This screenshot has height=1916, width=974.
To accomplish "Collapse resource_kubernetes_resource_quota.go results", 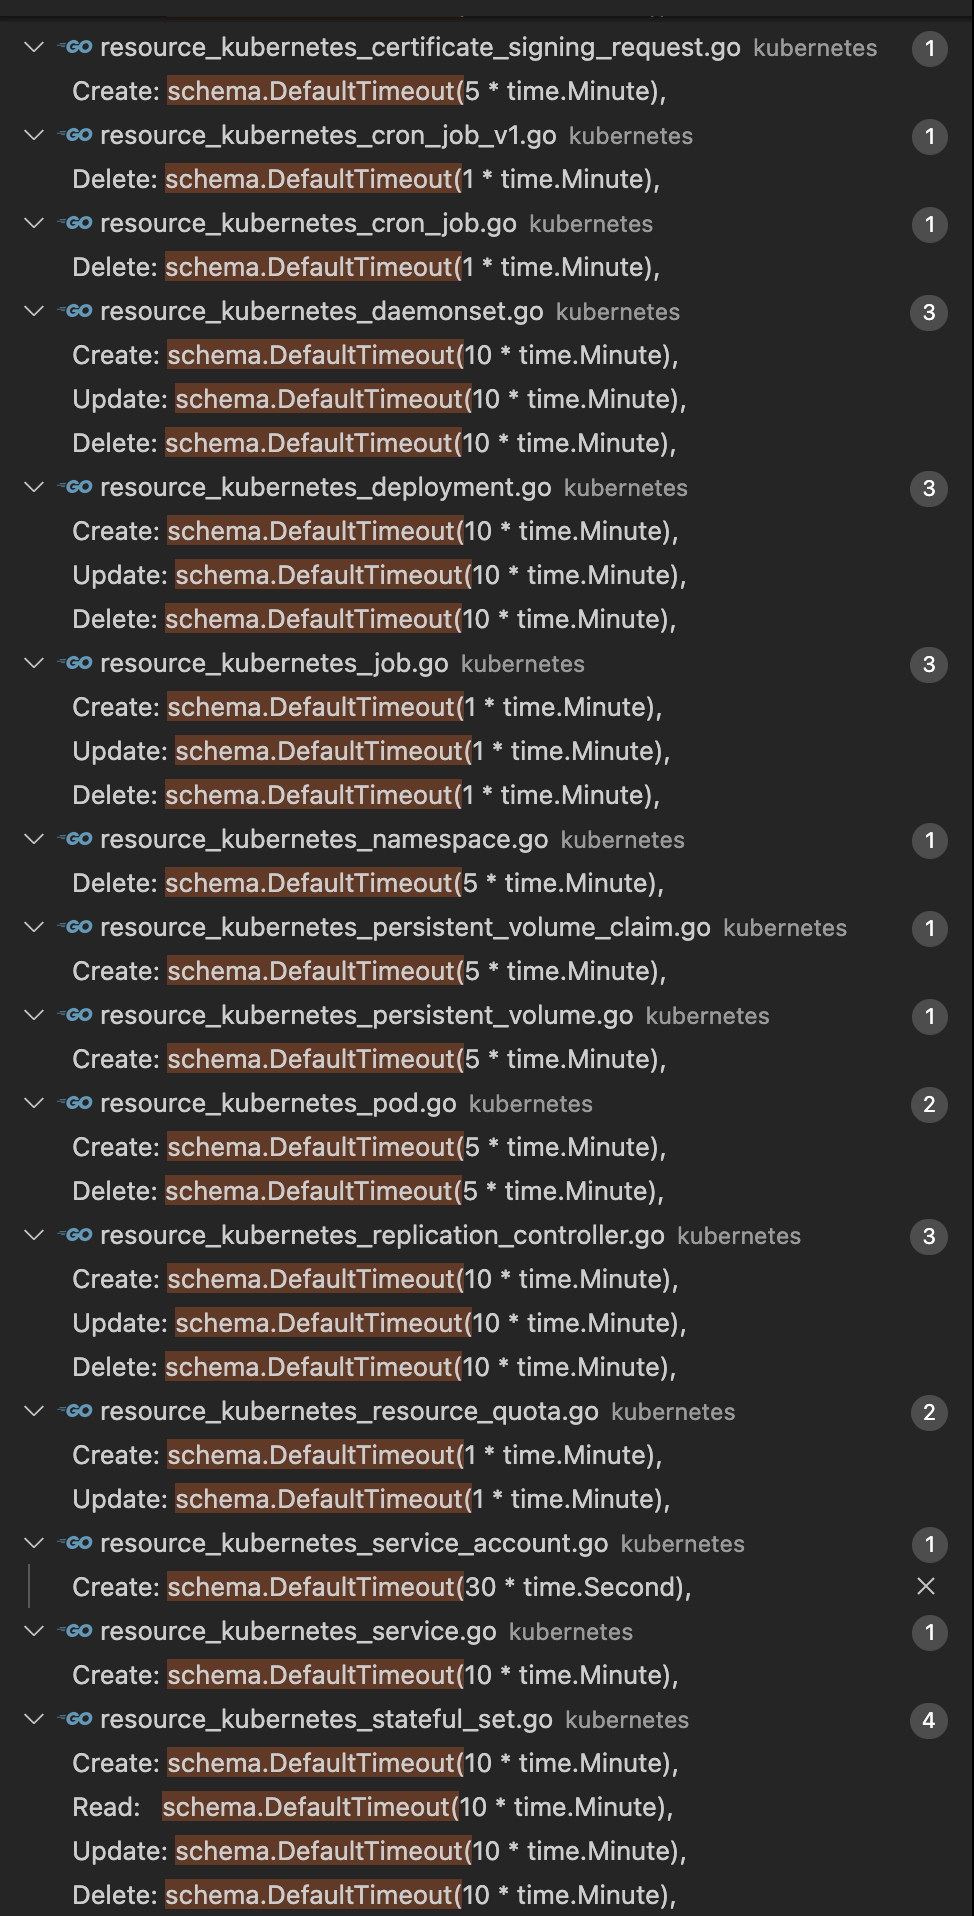I will 34,1411.
